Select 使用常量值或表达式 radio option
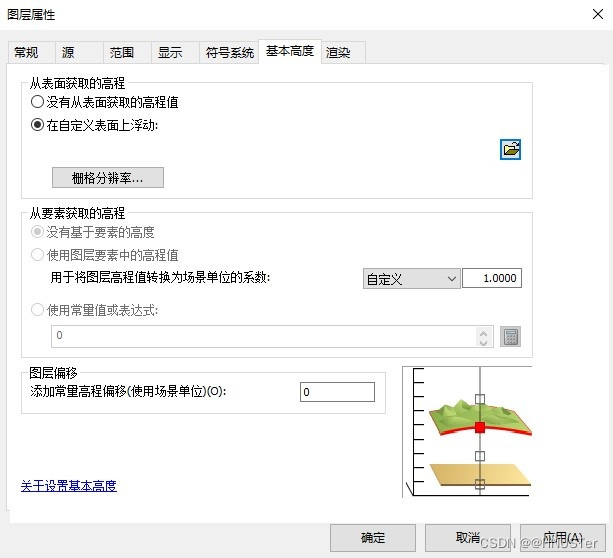613x558 pixels. tap(94, 310)
